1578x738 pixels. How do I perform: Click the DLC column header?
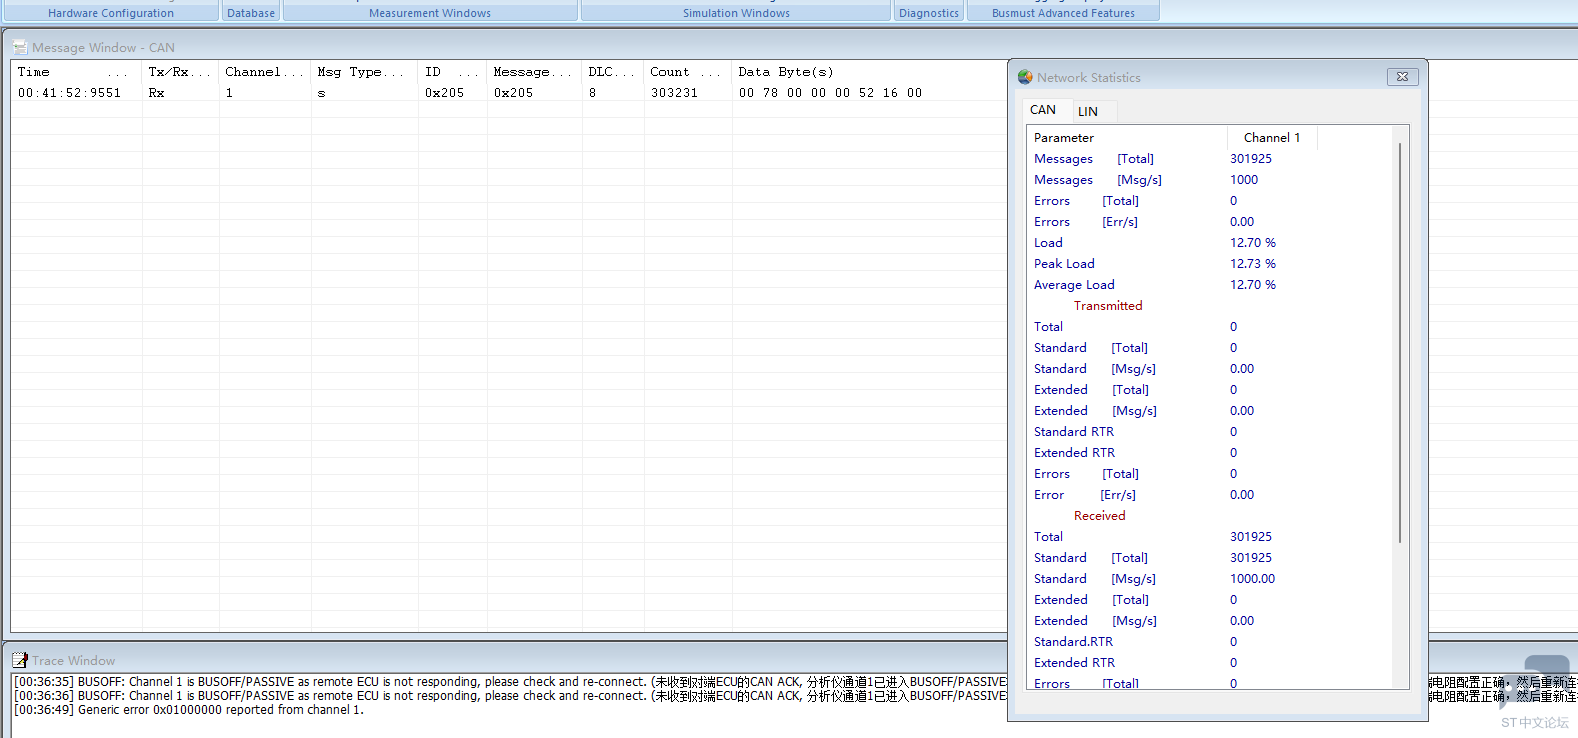click(612, 72)
